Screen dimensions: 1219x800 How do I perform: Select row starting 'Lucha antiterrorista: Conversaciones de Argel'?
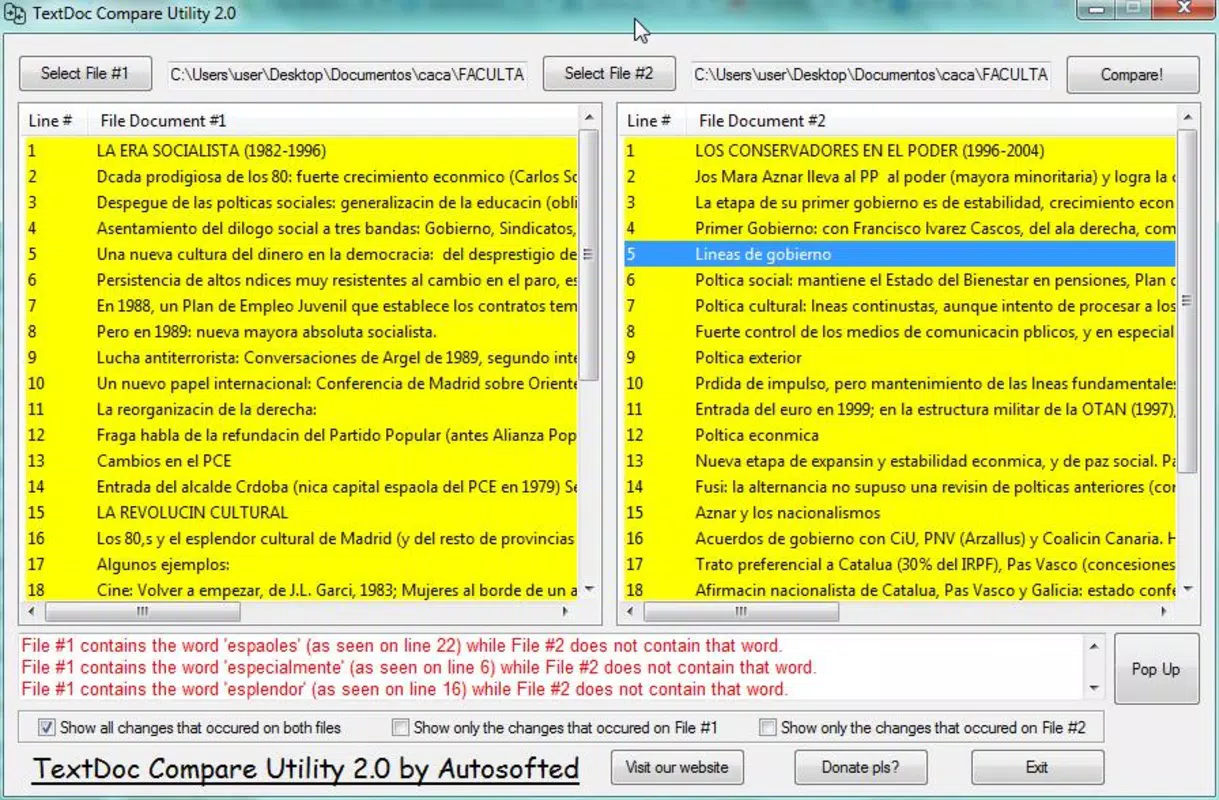pyautogui.click(x=300, y=357)
